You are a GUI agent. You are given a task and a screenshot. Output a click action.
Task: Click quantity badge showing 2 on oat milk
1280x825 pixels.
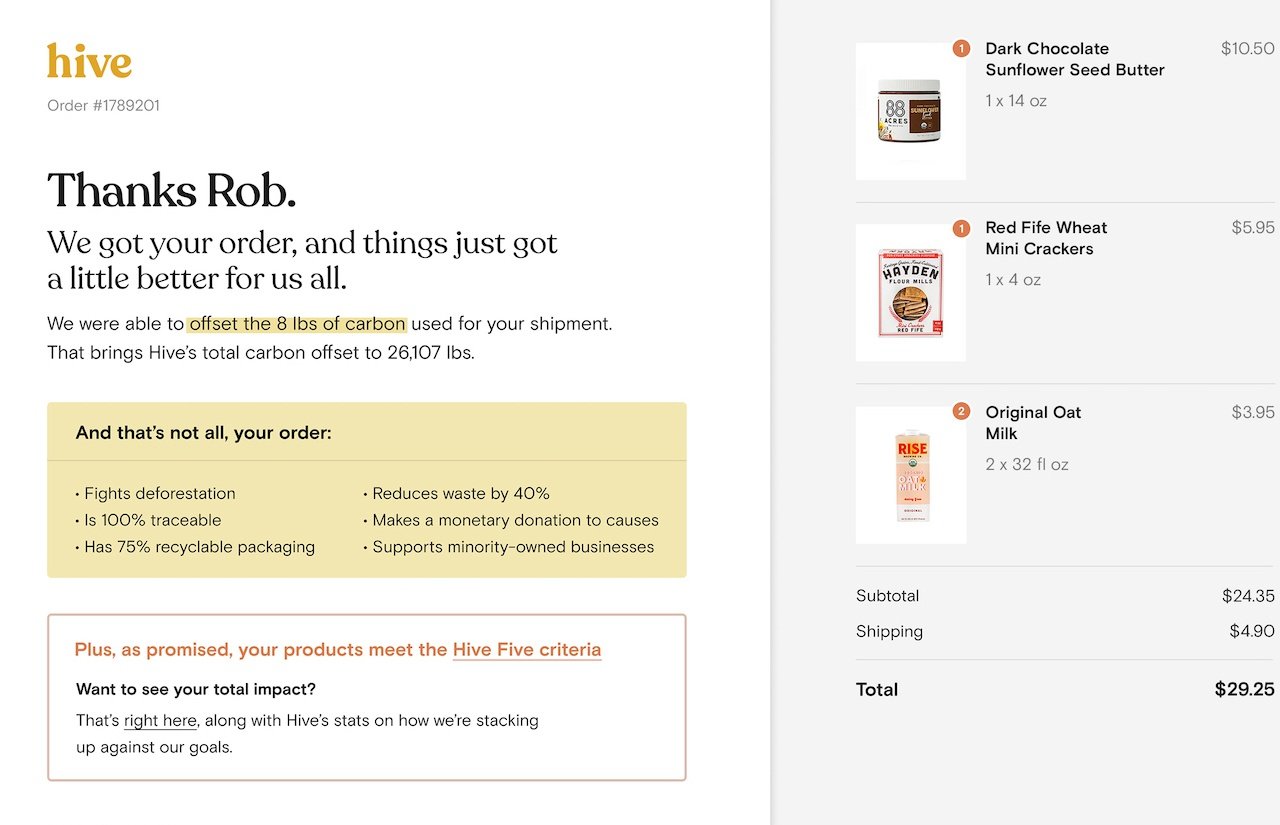(961, 411)
